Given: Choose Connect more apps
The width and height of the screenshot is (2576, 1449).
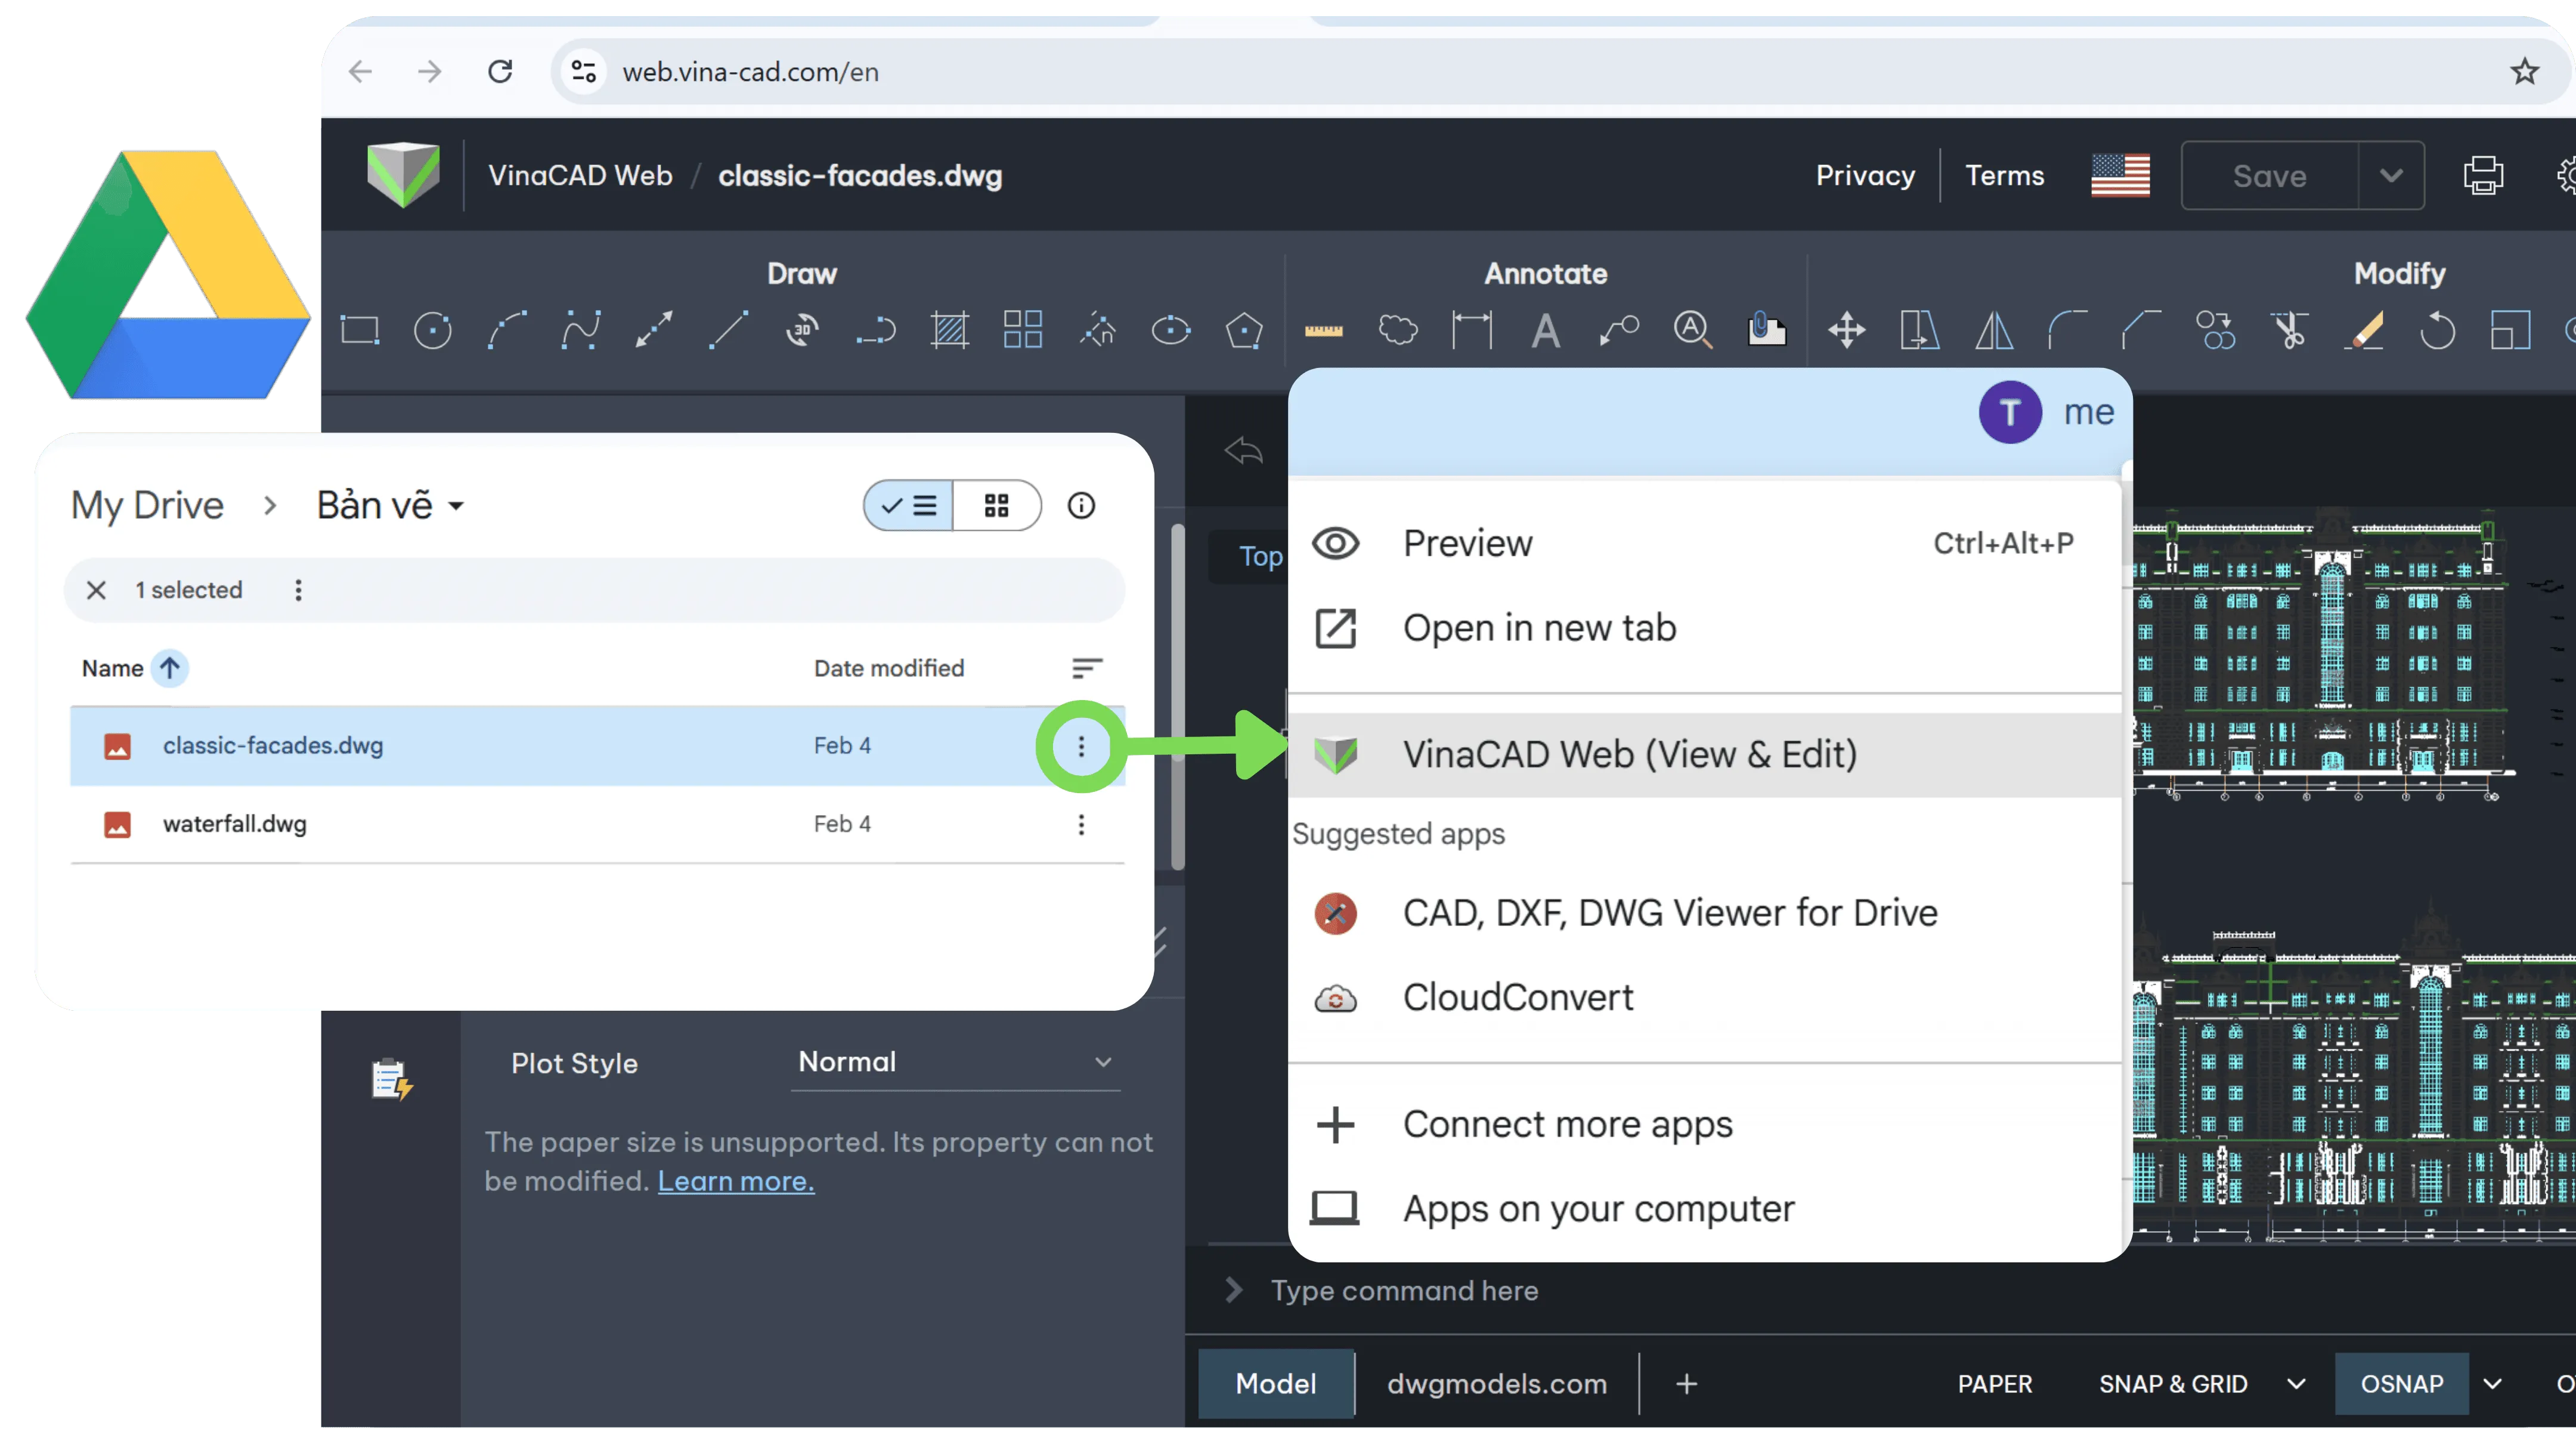Looking at the screenshot, I should 1704,1125.
